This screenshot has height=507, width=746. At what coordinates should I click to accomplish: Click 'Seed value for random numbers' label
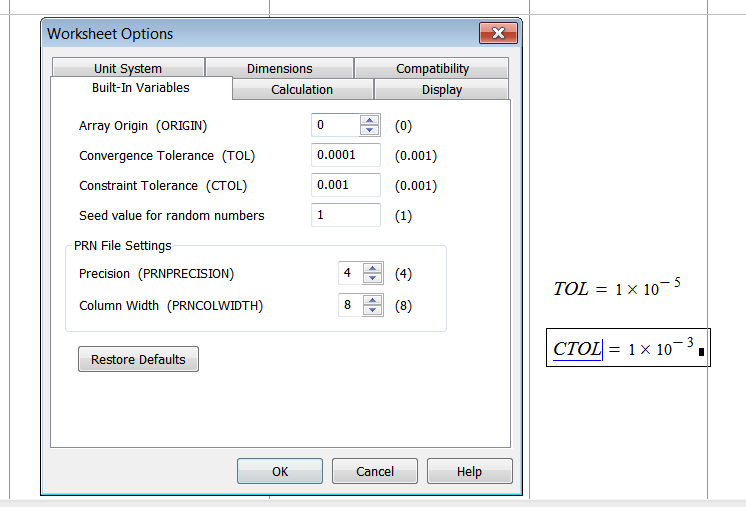[x=172, y=215]
